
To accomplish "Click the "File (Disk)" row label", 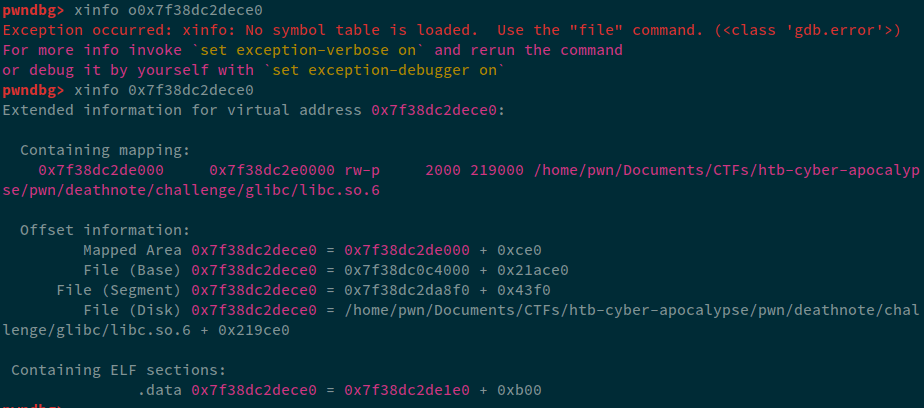I will coord(132,310).
